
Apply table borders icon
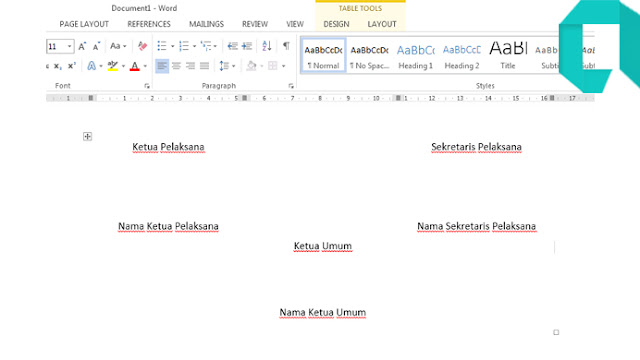click(x=272, y=66)
